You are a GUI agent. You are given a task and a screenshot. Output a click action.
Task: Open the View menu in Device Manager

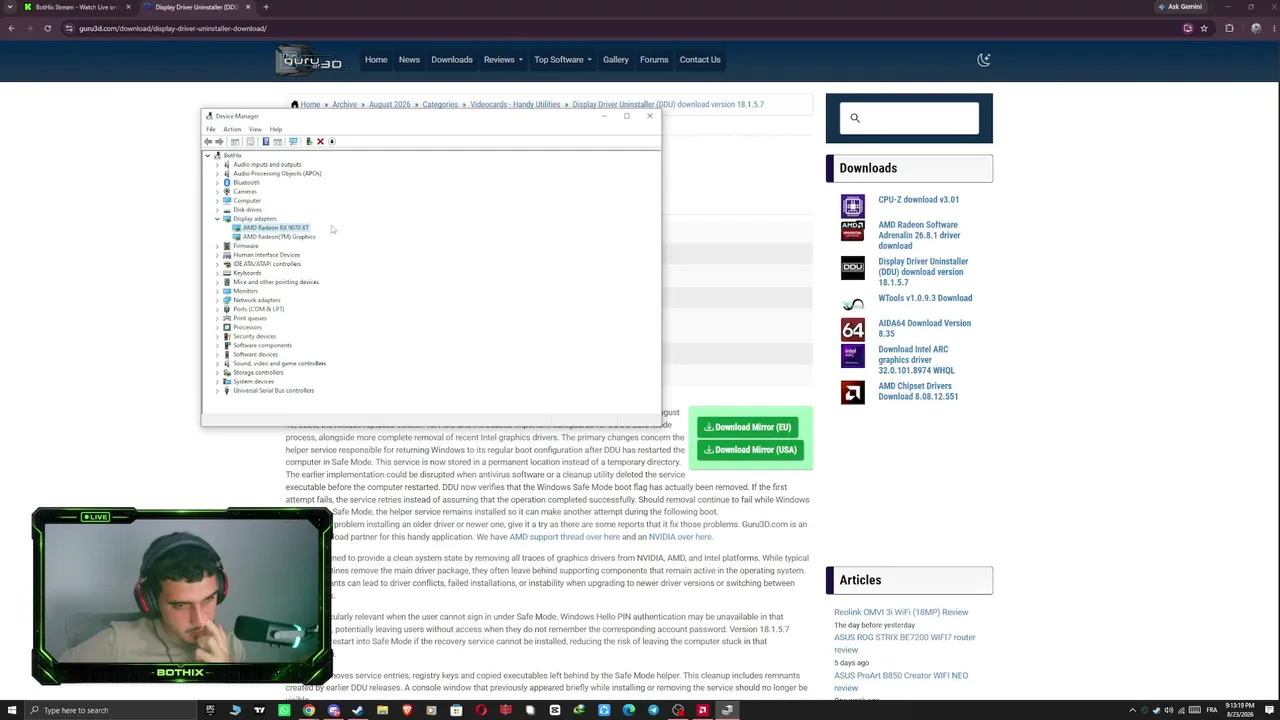click(255, 129)
